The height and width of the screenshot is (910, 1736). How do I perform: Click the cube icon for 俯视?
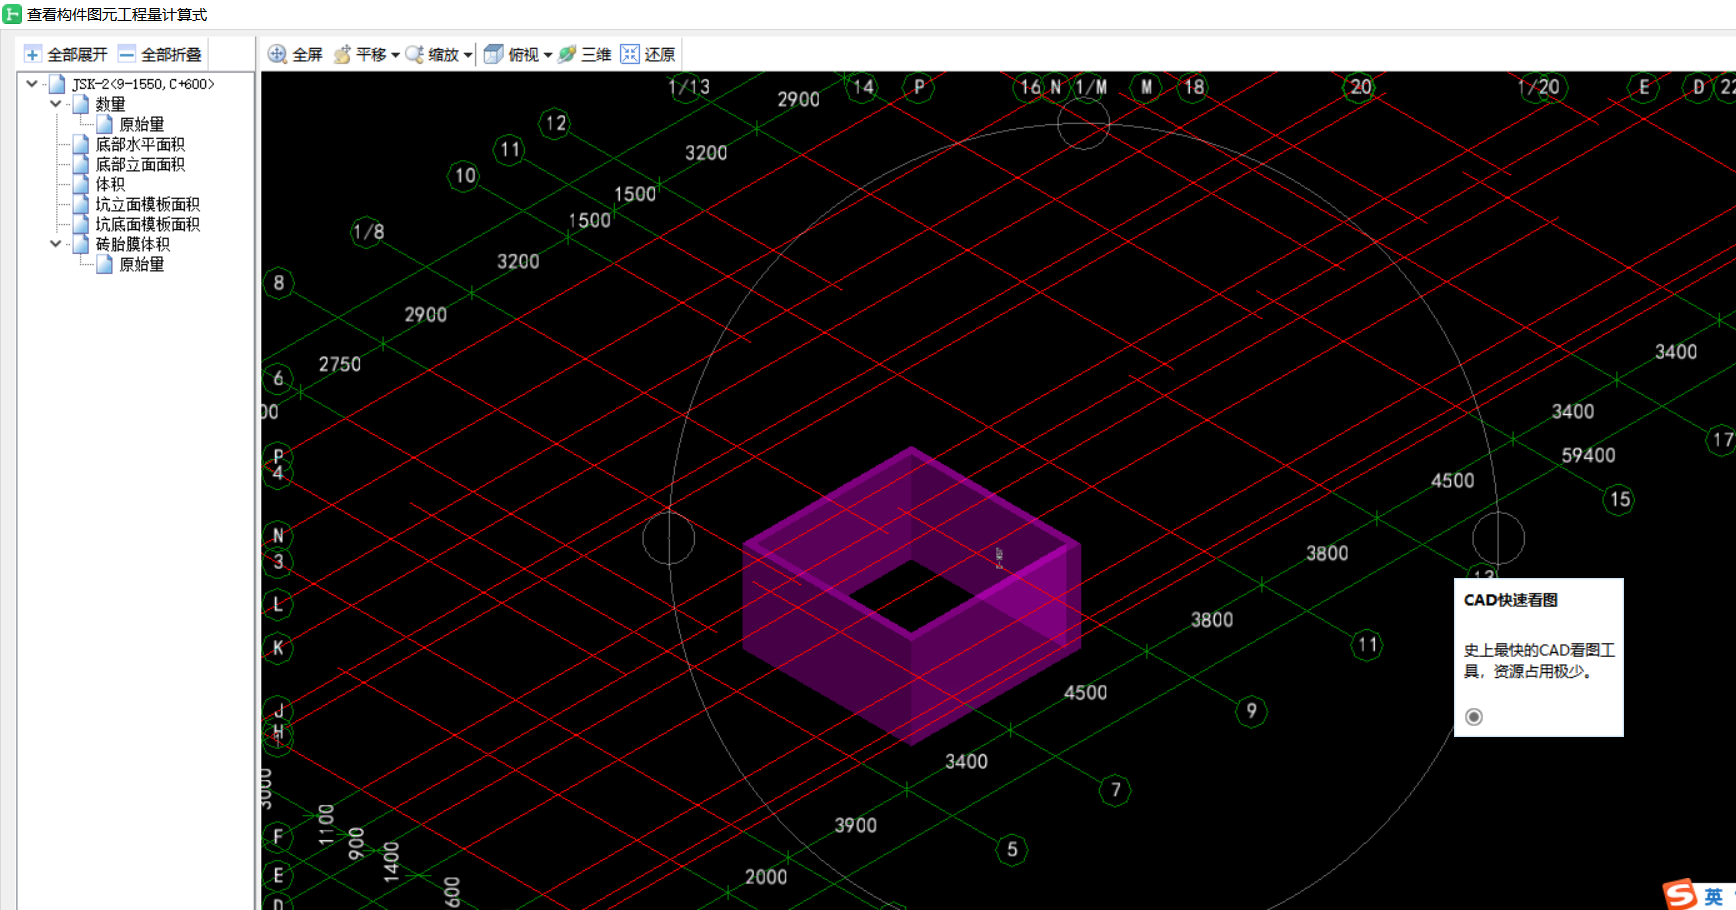coord(493,54)
